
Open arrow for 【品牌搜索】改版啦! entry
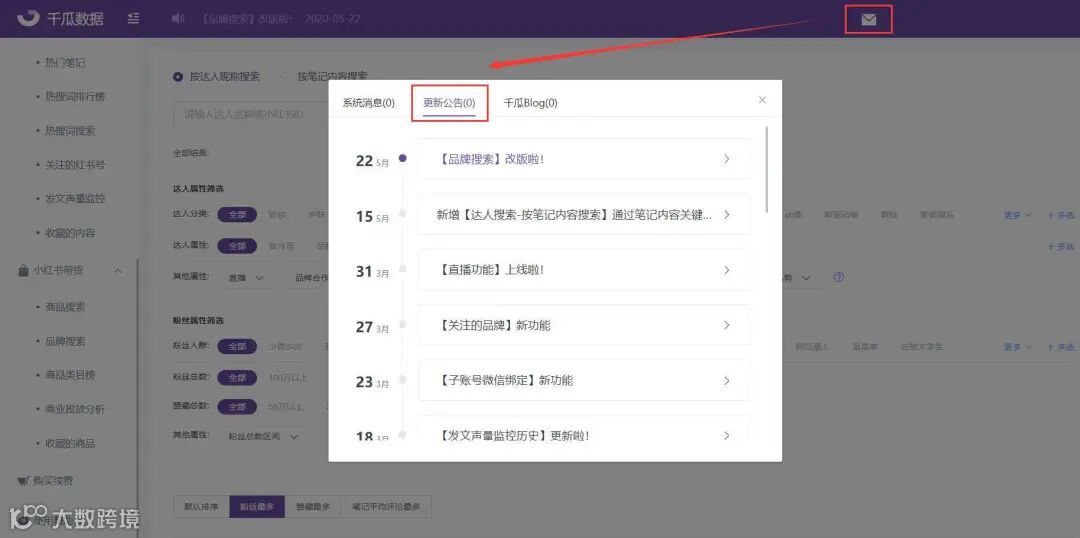coord(726,159)
